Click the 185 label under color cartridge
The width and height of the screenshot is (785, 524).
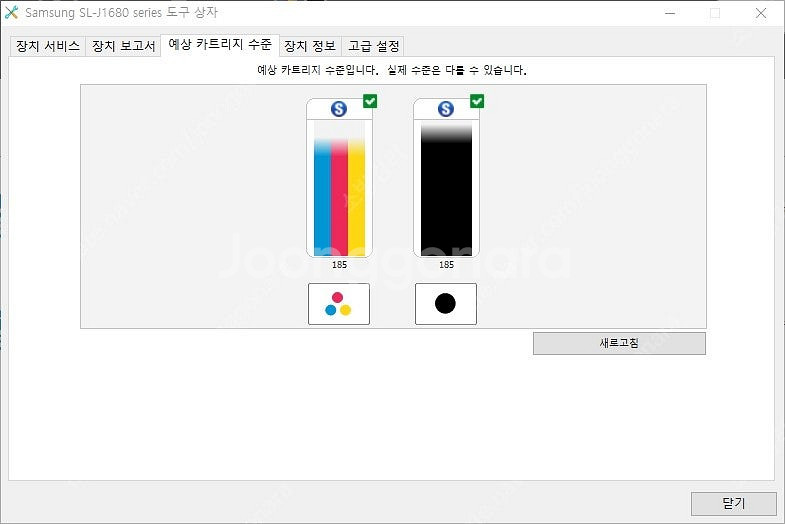(339, 265)
